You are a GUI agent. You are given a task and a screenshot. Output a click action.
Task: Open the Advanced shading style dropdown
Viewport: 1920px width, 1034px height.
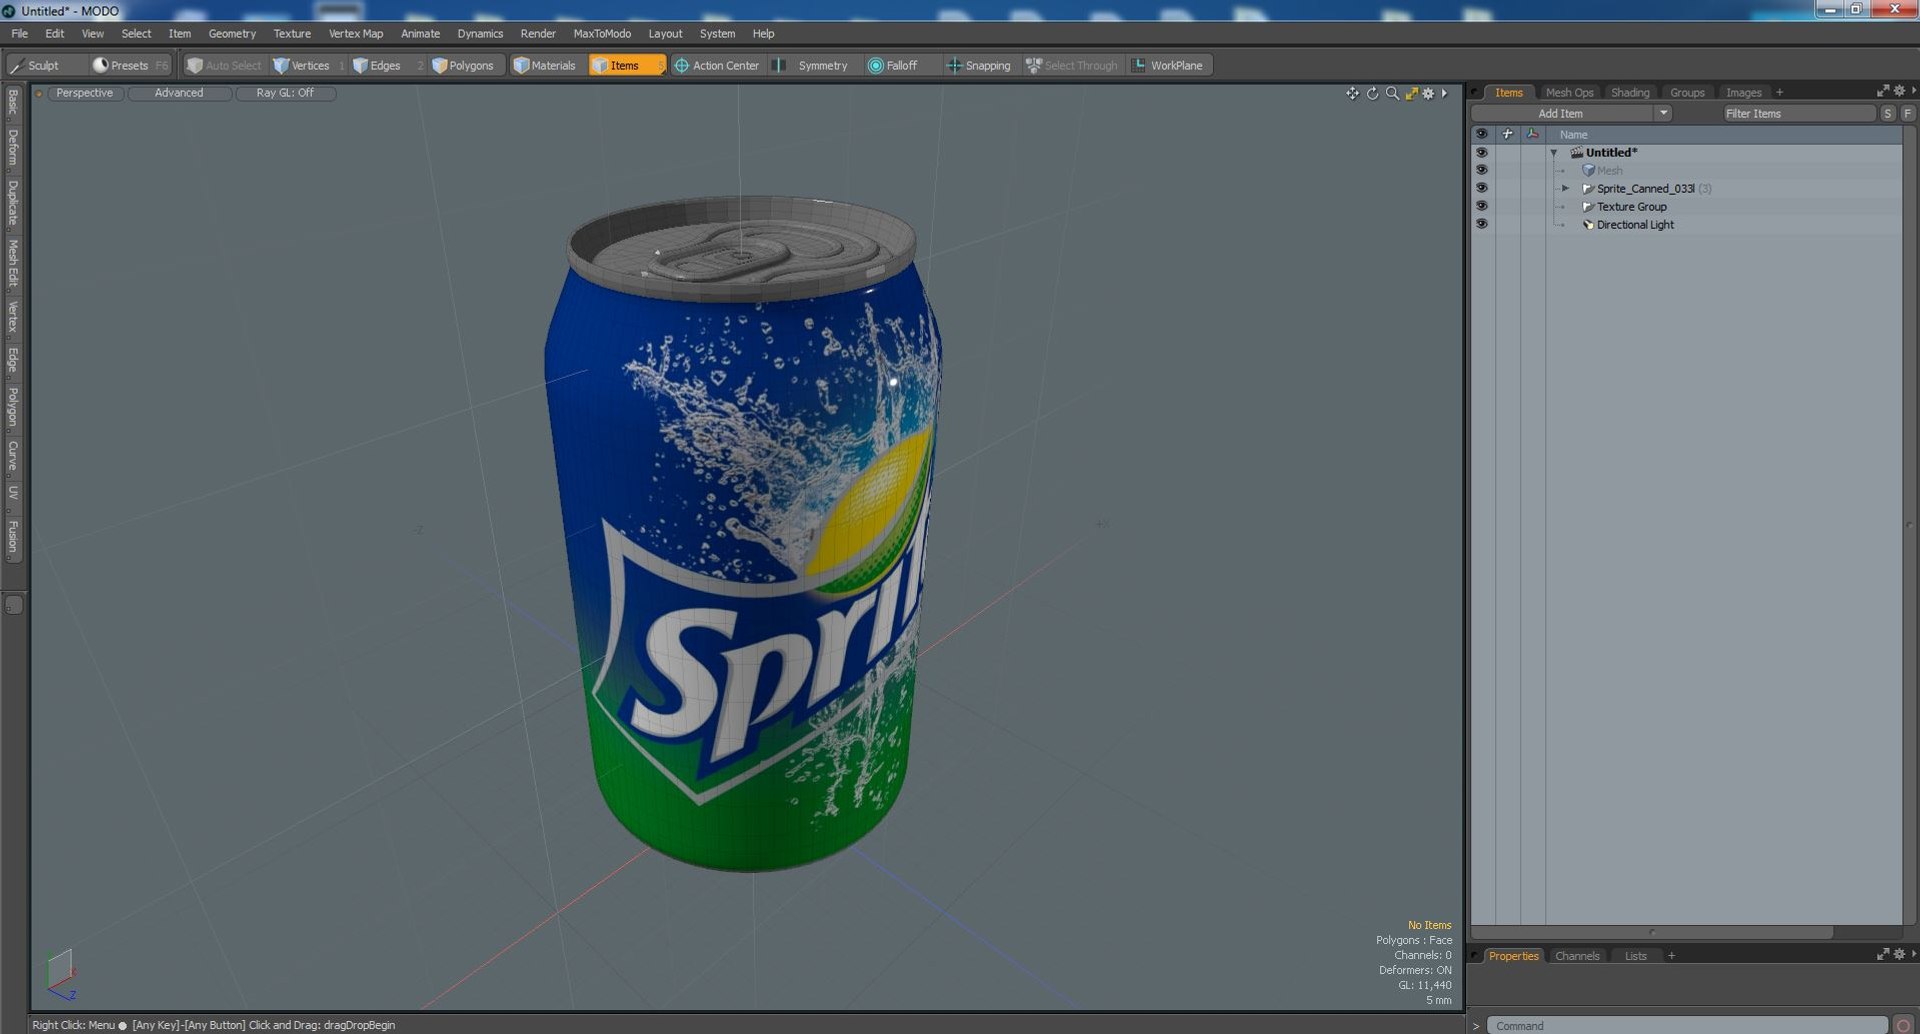coord(179,93)
